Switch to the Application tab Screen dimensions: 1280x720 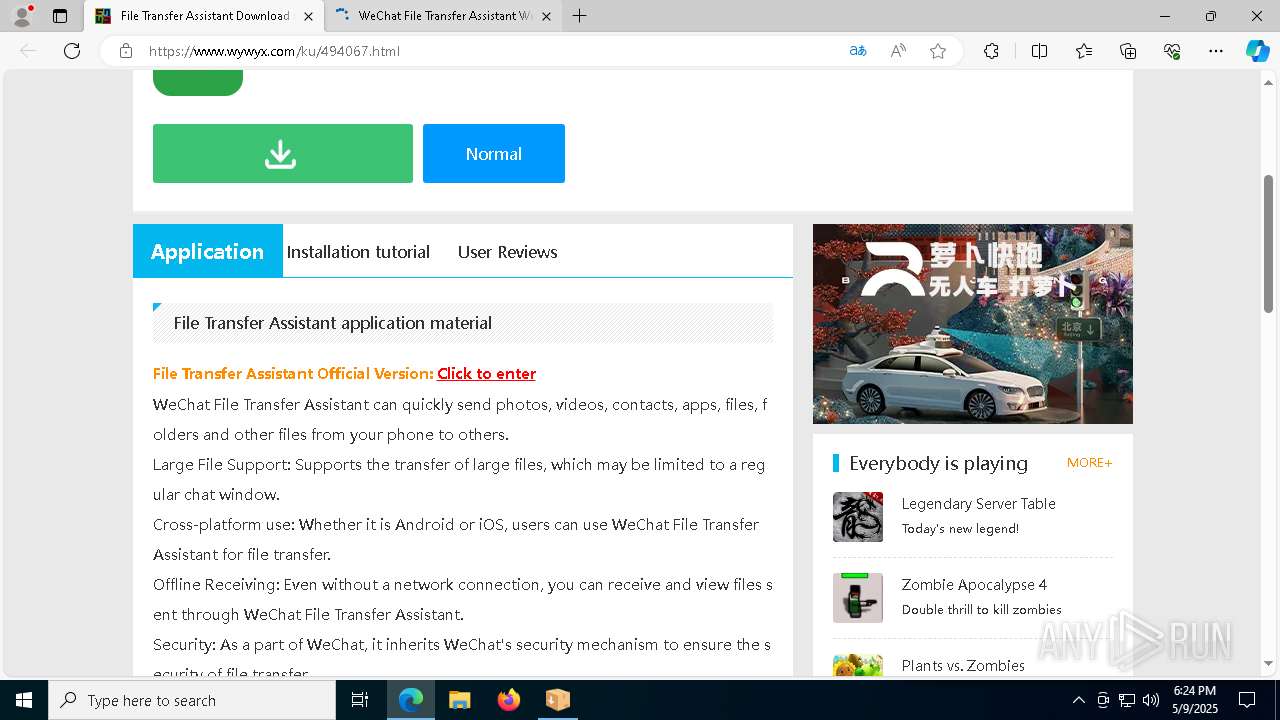(x=208, y=251)
